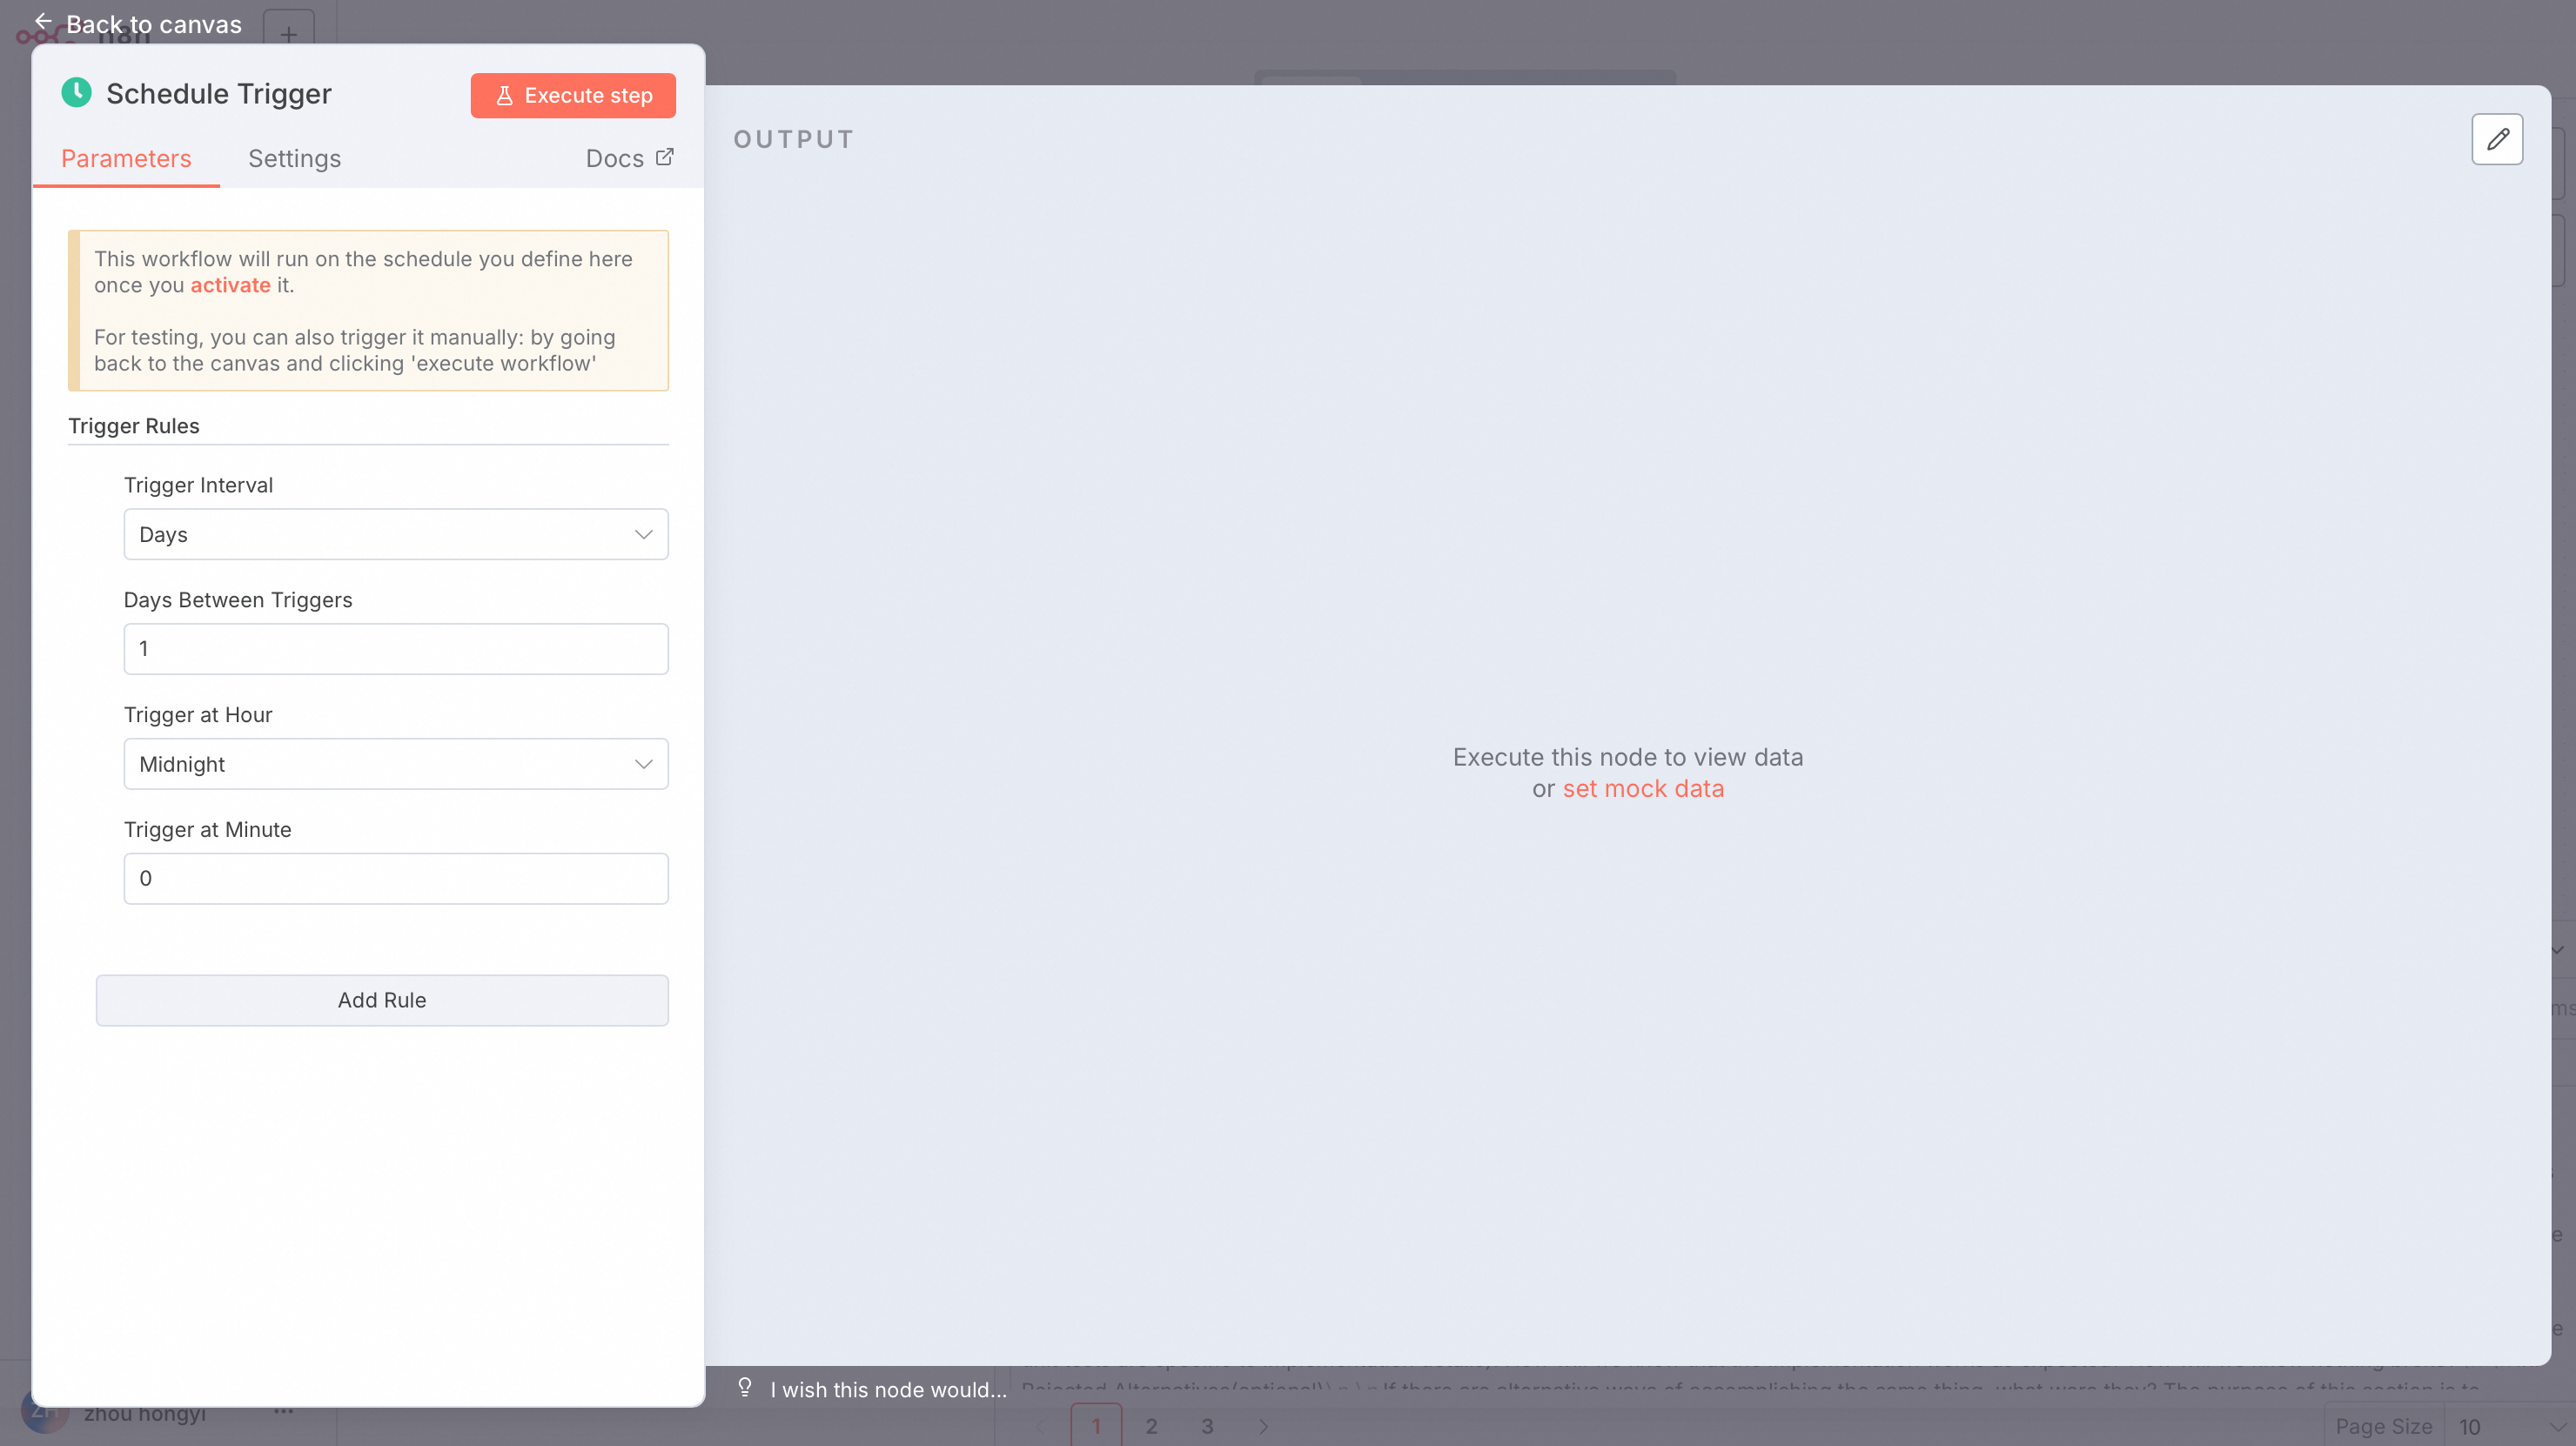Click I wish this node would text
The height and width of the screenshot is (1446, 2576).
(x=888, y=1389)
